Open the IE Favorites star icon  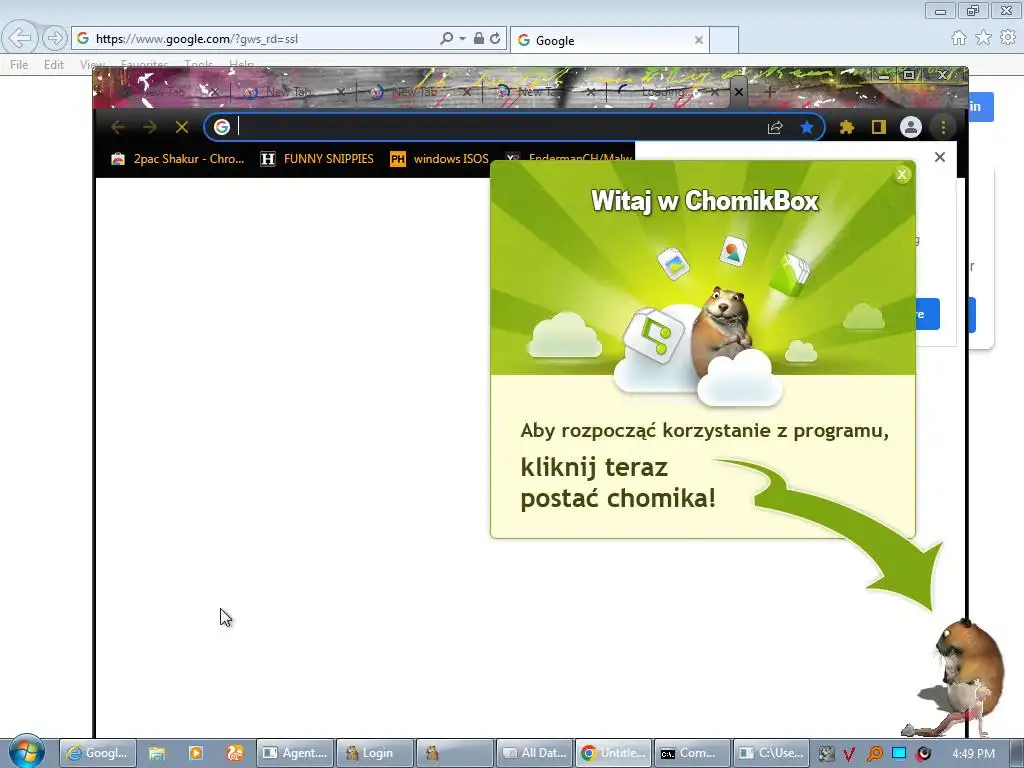pos(984,38)
